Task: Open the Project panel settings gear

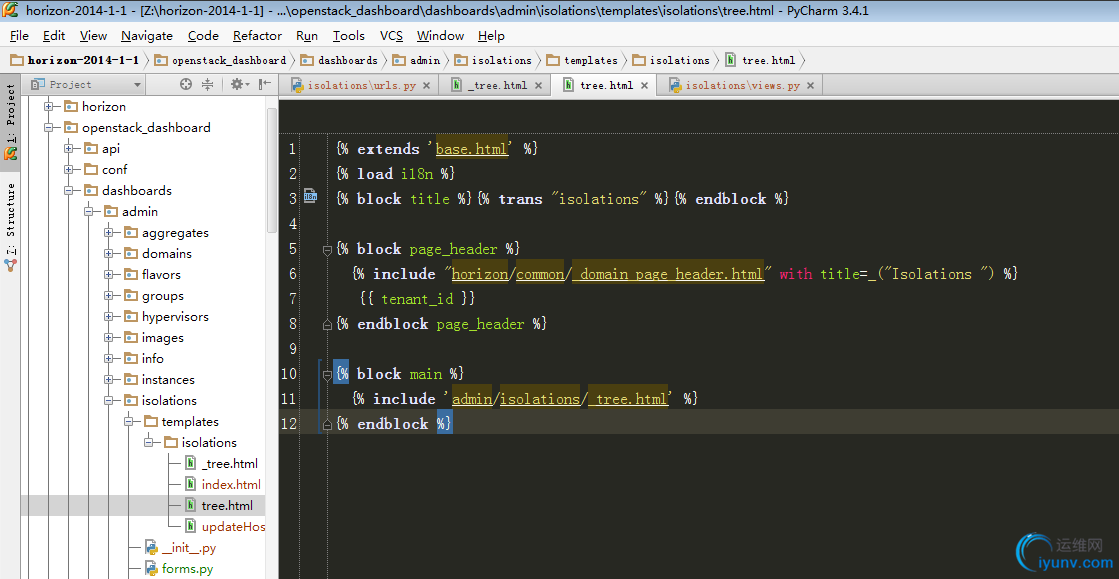Action: (238, 85)
